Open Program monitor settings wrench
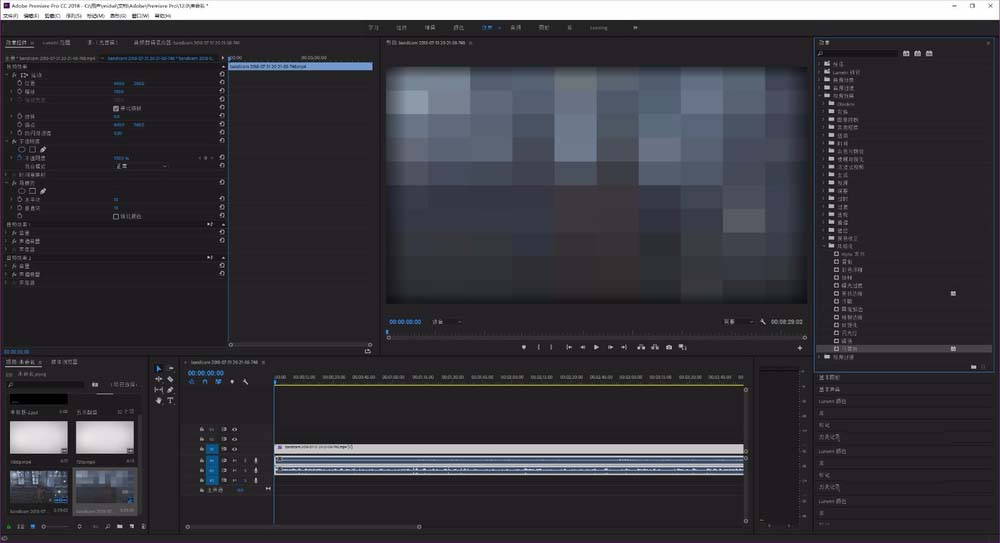The image size is (1000, 543). 763,322
